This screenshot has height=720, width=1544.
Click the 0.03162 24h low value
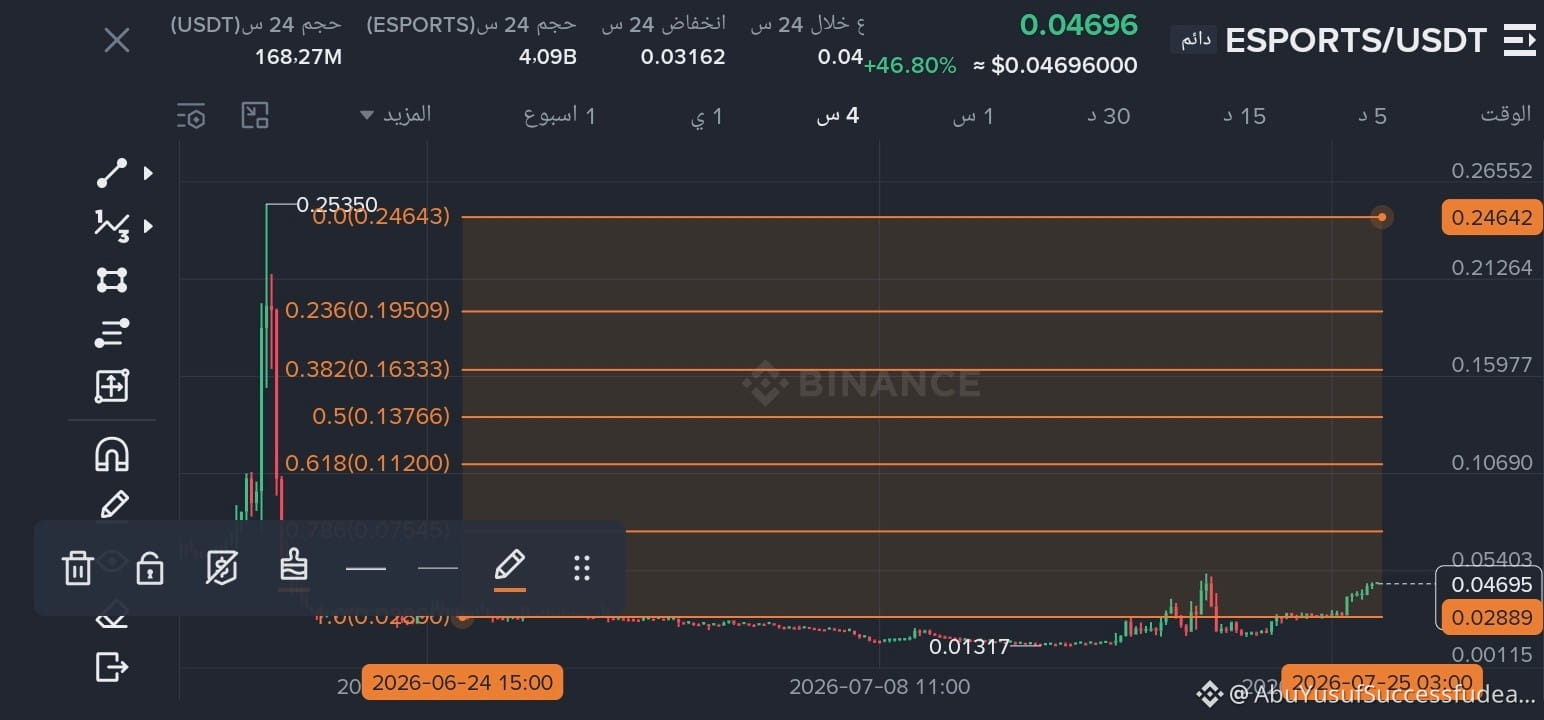coord(683,56)
